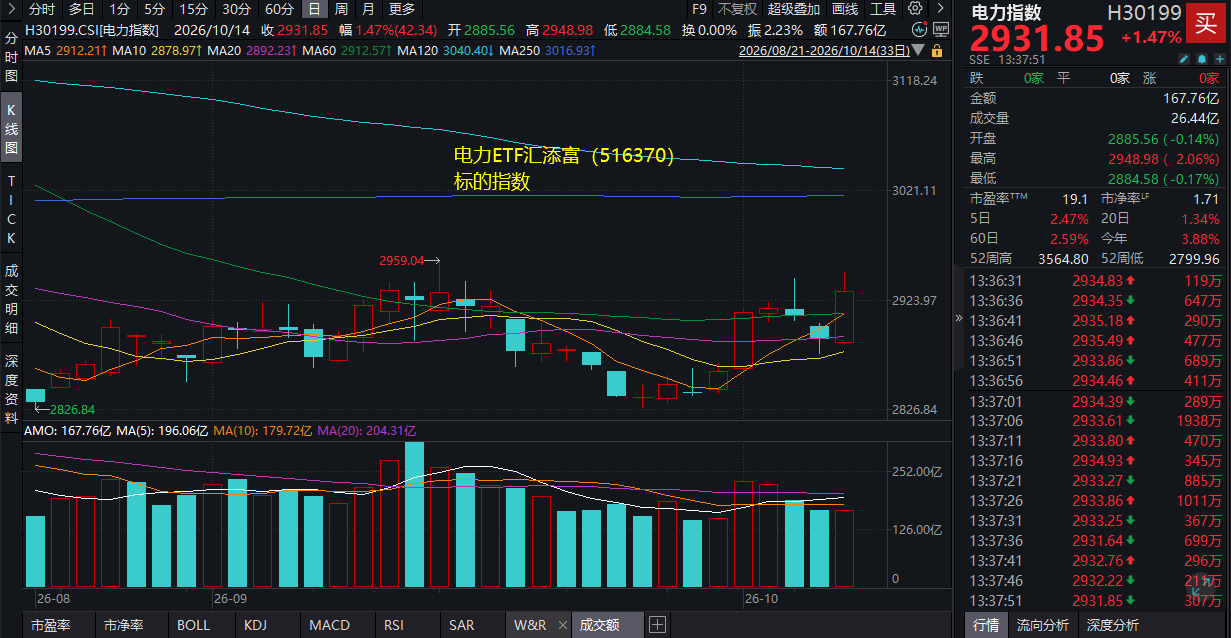
Task: Set a price alert via bell icon
Action: pos(1202,59)
